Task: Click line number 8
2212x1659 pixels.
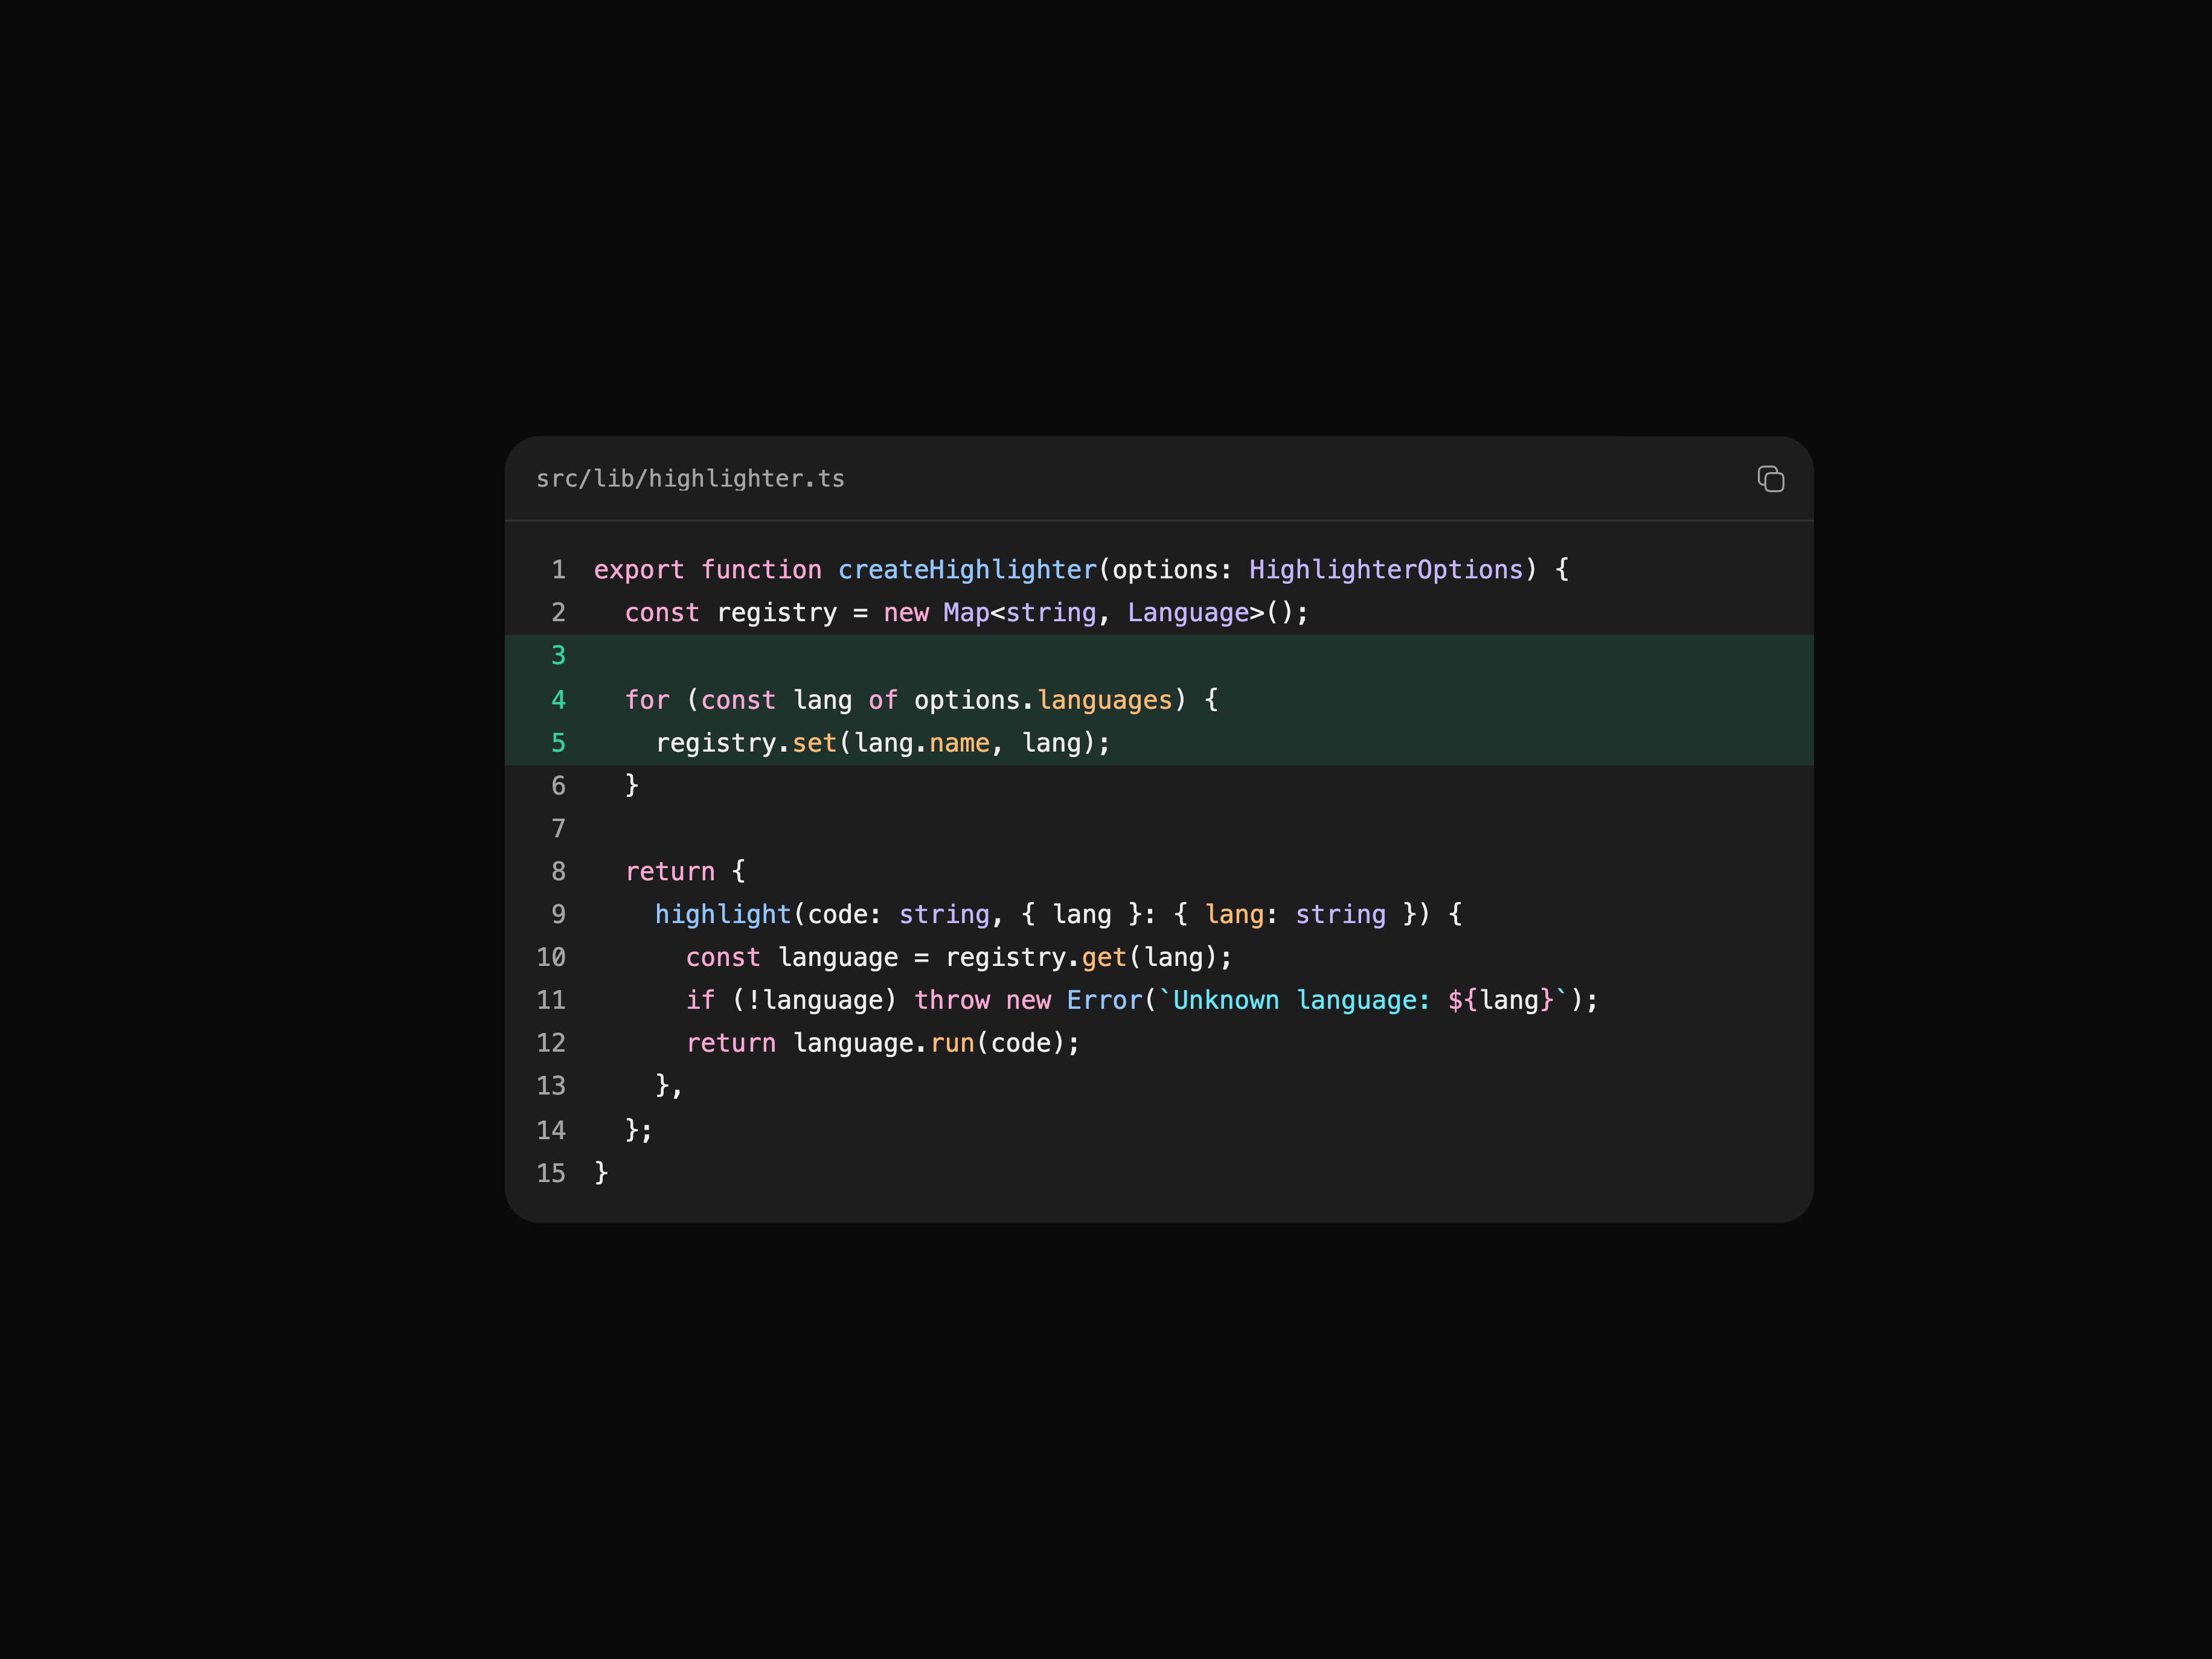Action: [x=558, y=872]
